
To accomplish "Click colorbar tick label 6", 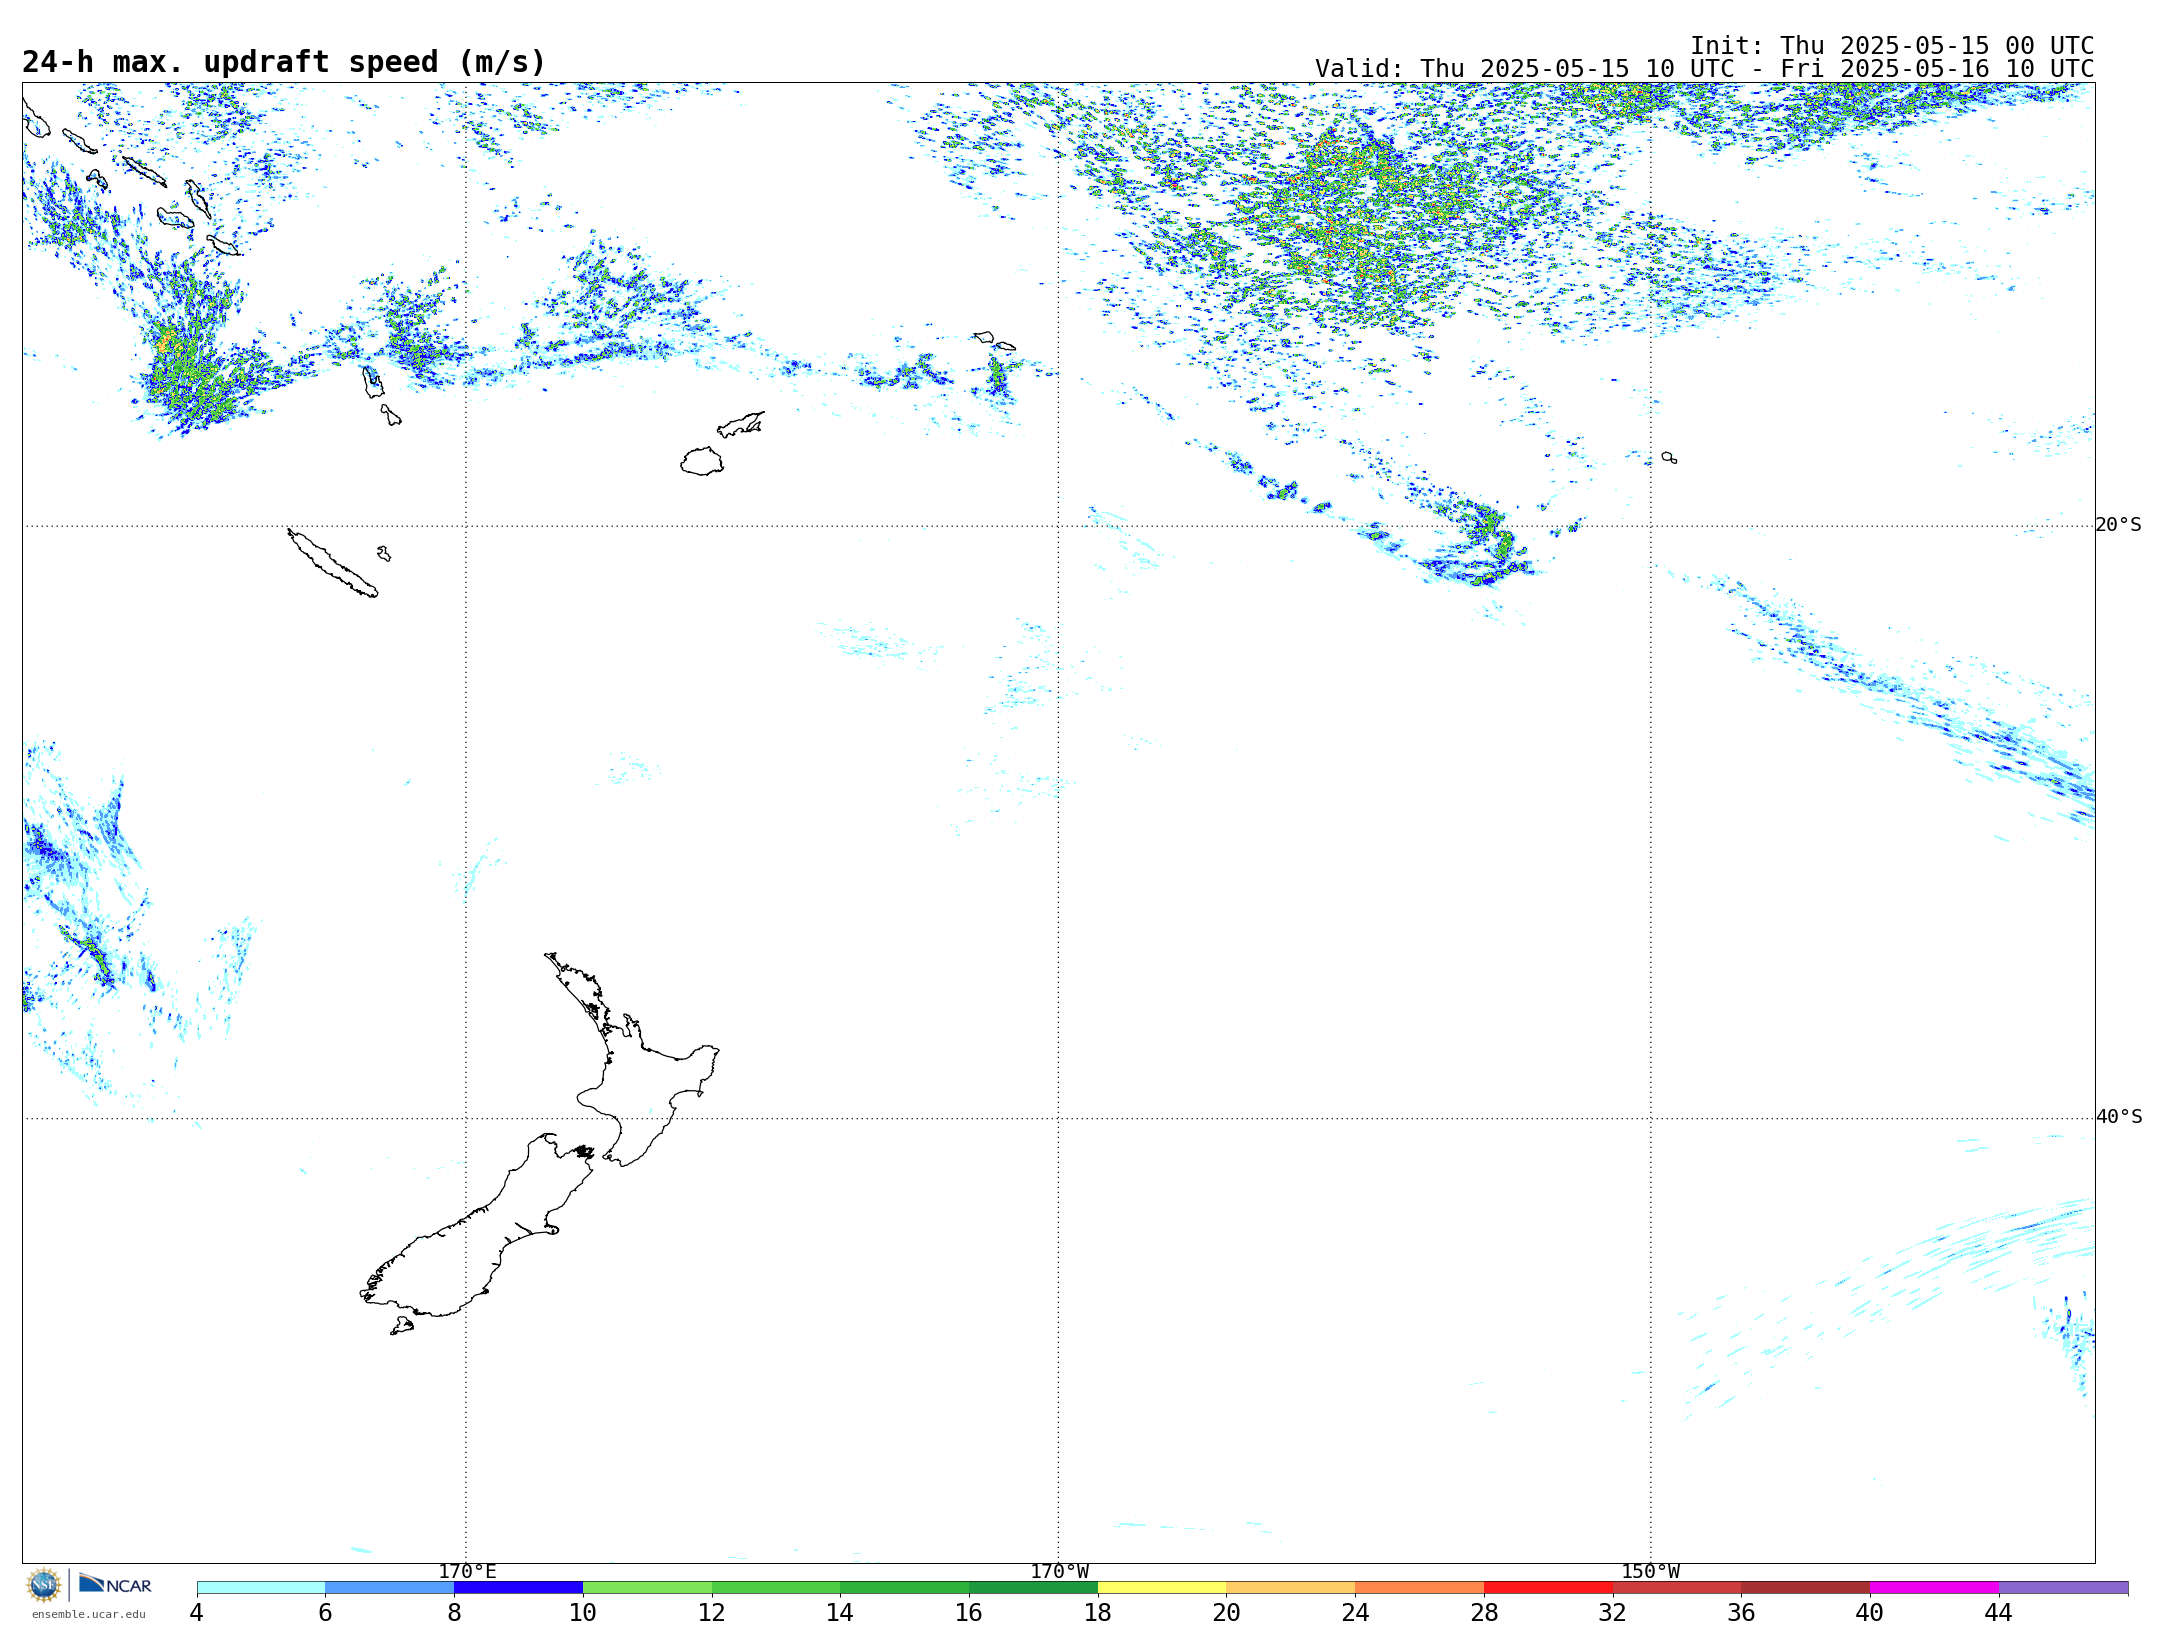I will [325, 1612].
